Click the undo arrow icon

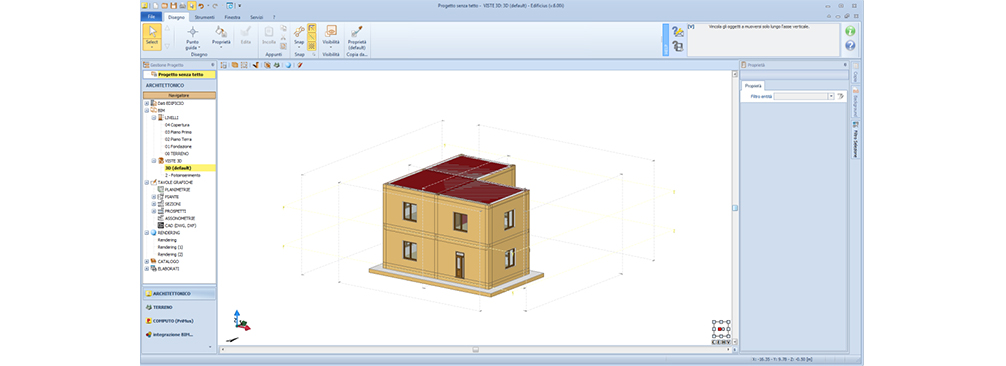(201, 5)
